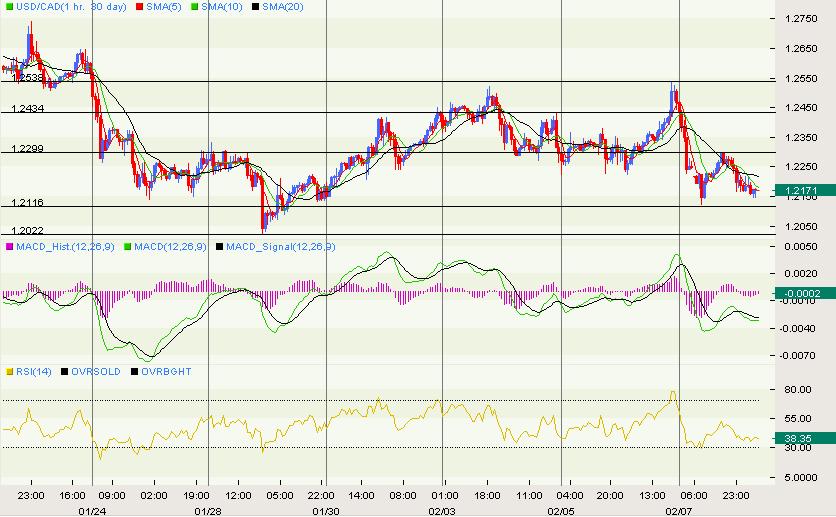Click the 16:00 time axis label

[73, 496]
